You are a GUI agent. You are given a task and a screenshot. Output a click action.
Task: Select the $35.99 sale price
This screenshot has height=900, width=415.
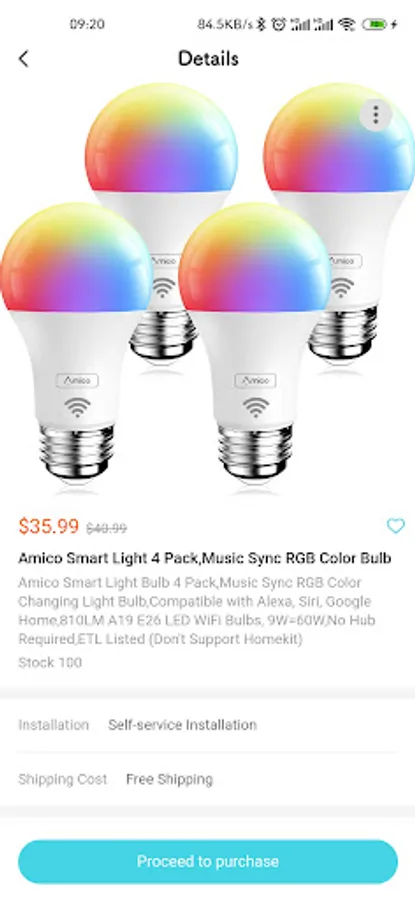[49, 526]
